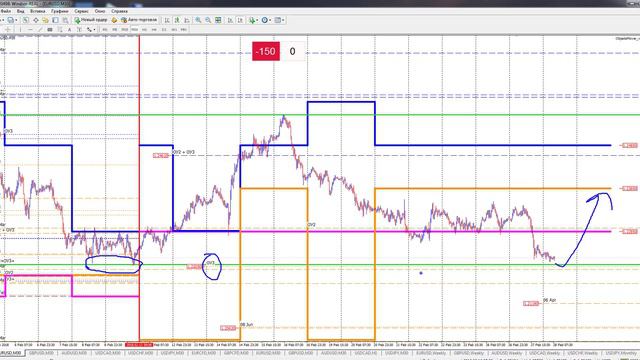Expand the Templates dropdown arrow

[x=283, y=20]
